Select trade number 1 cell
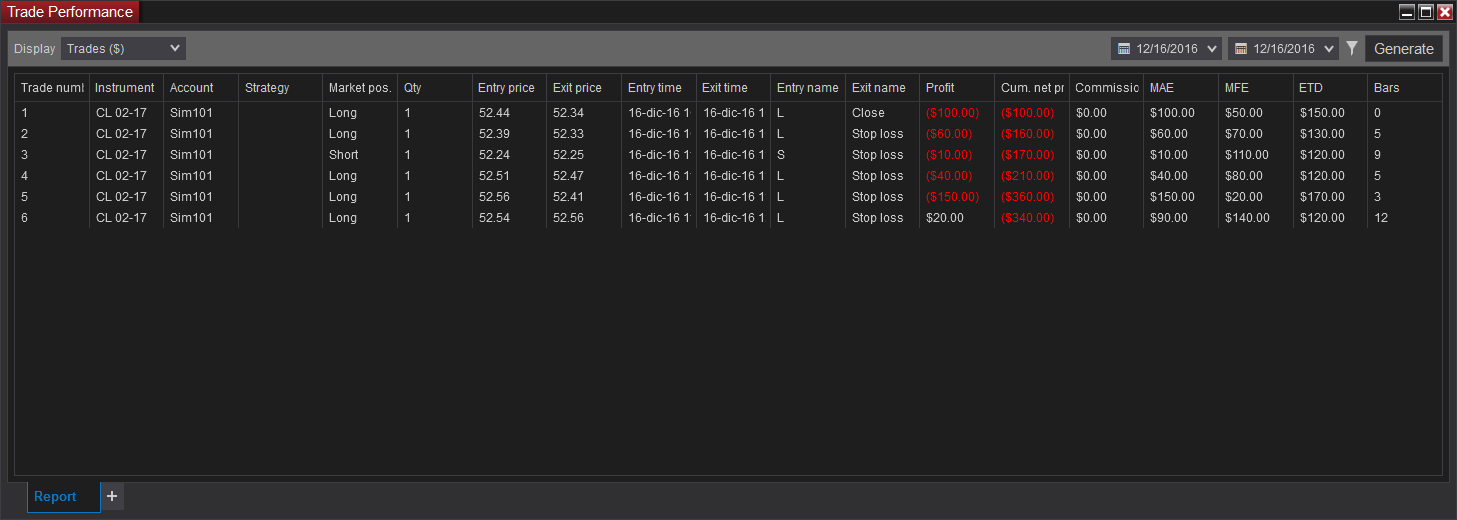The image size is (1457, 520). [52, 113]
